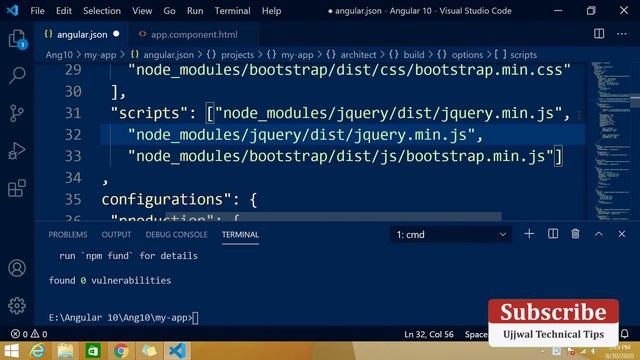Open the notifications bell in status bar

point(624,333)
